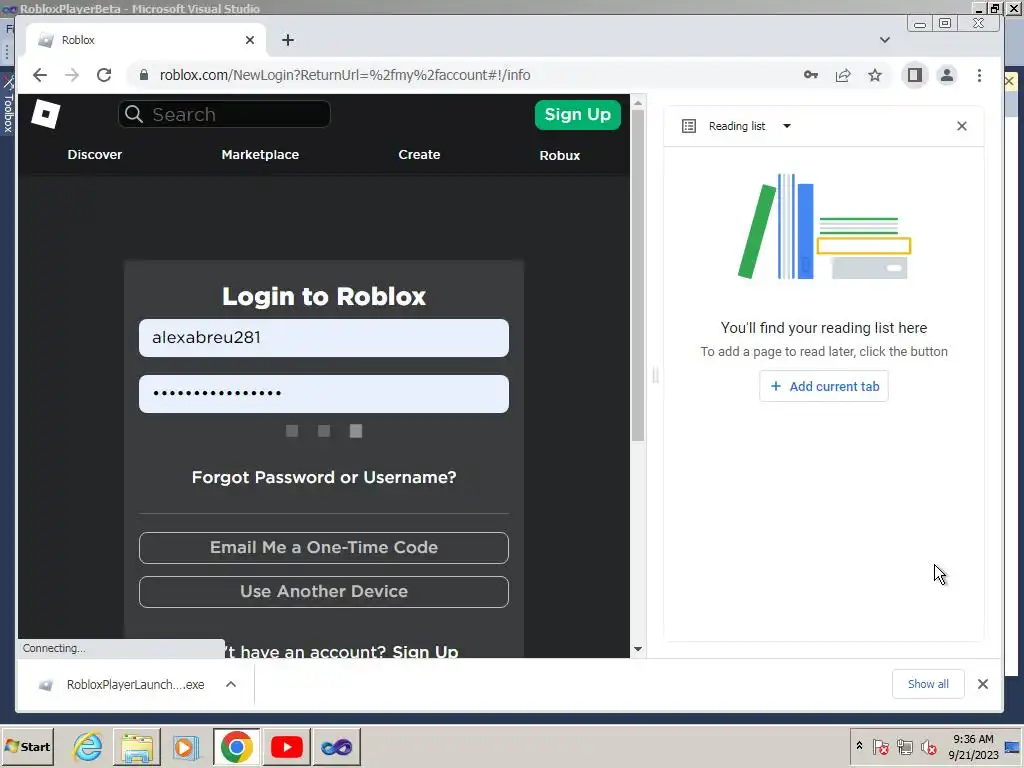Click Forgot Password or Username link
Screen dimensions: 1024x768
pyautogui.click(x=324, y=477)
